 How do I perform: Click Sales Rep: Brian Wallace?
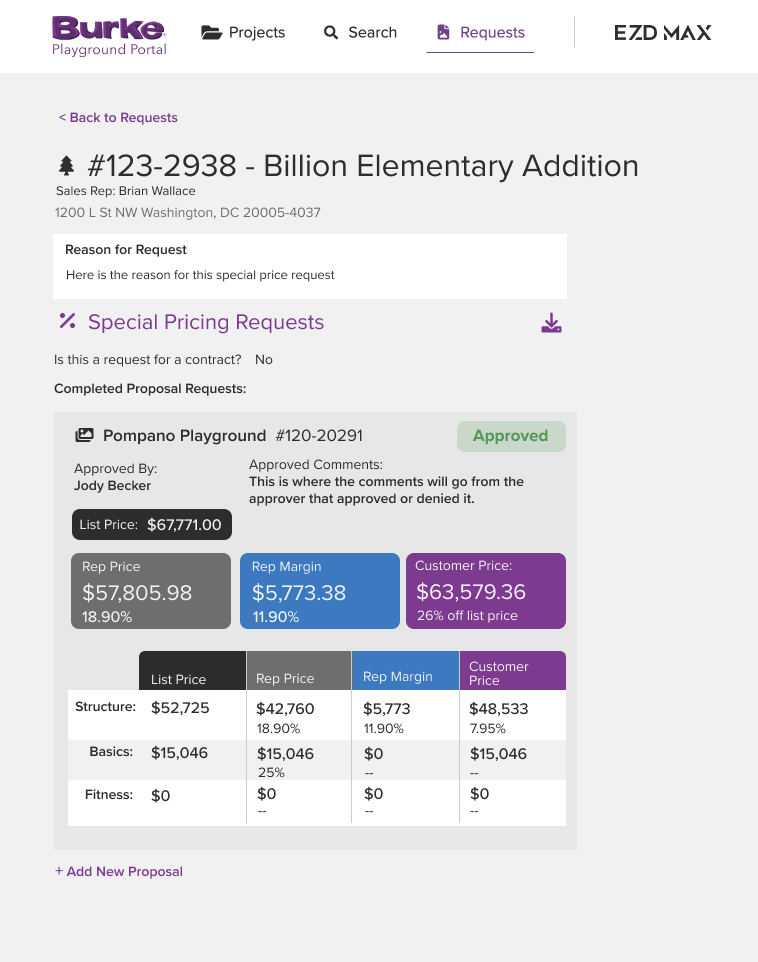(x=126, y=191)
